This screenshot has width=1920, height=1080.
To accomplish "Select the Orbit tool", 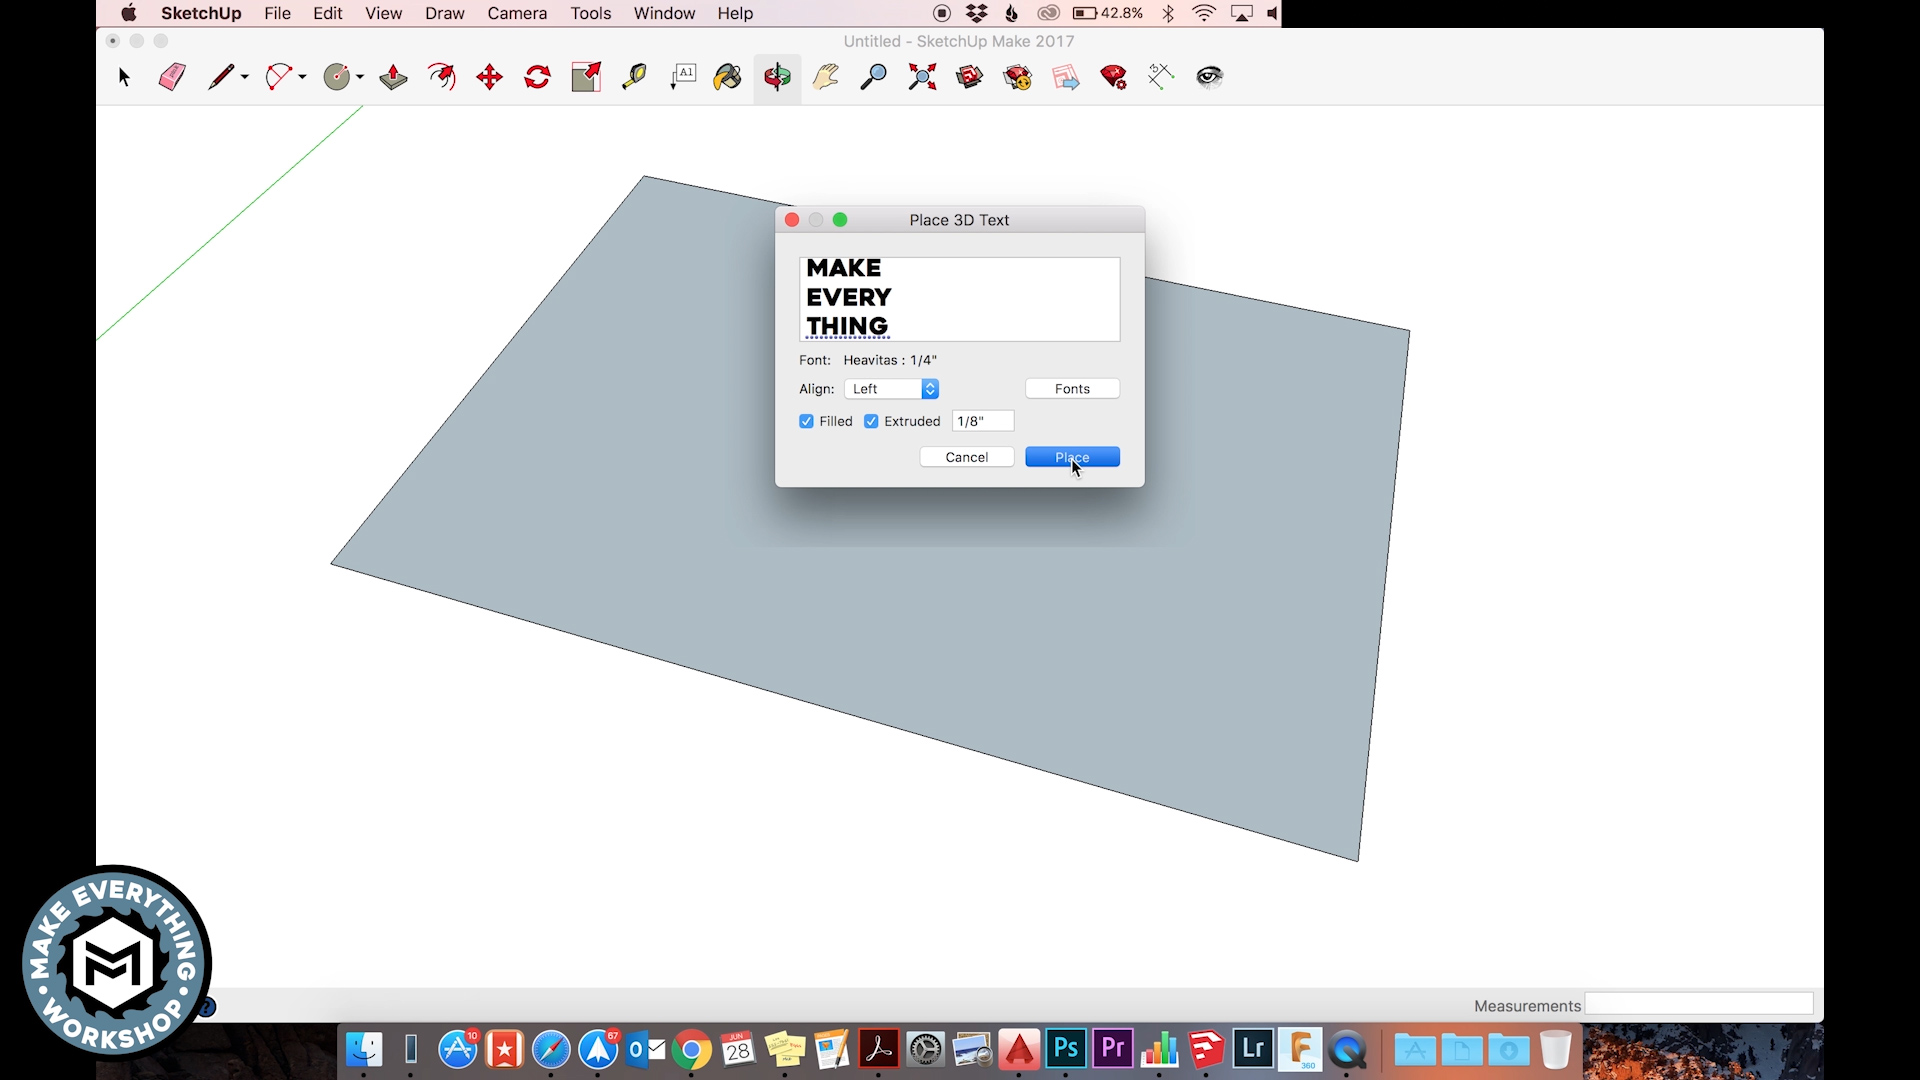I will tap(778, 75).
